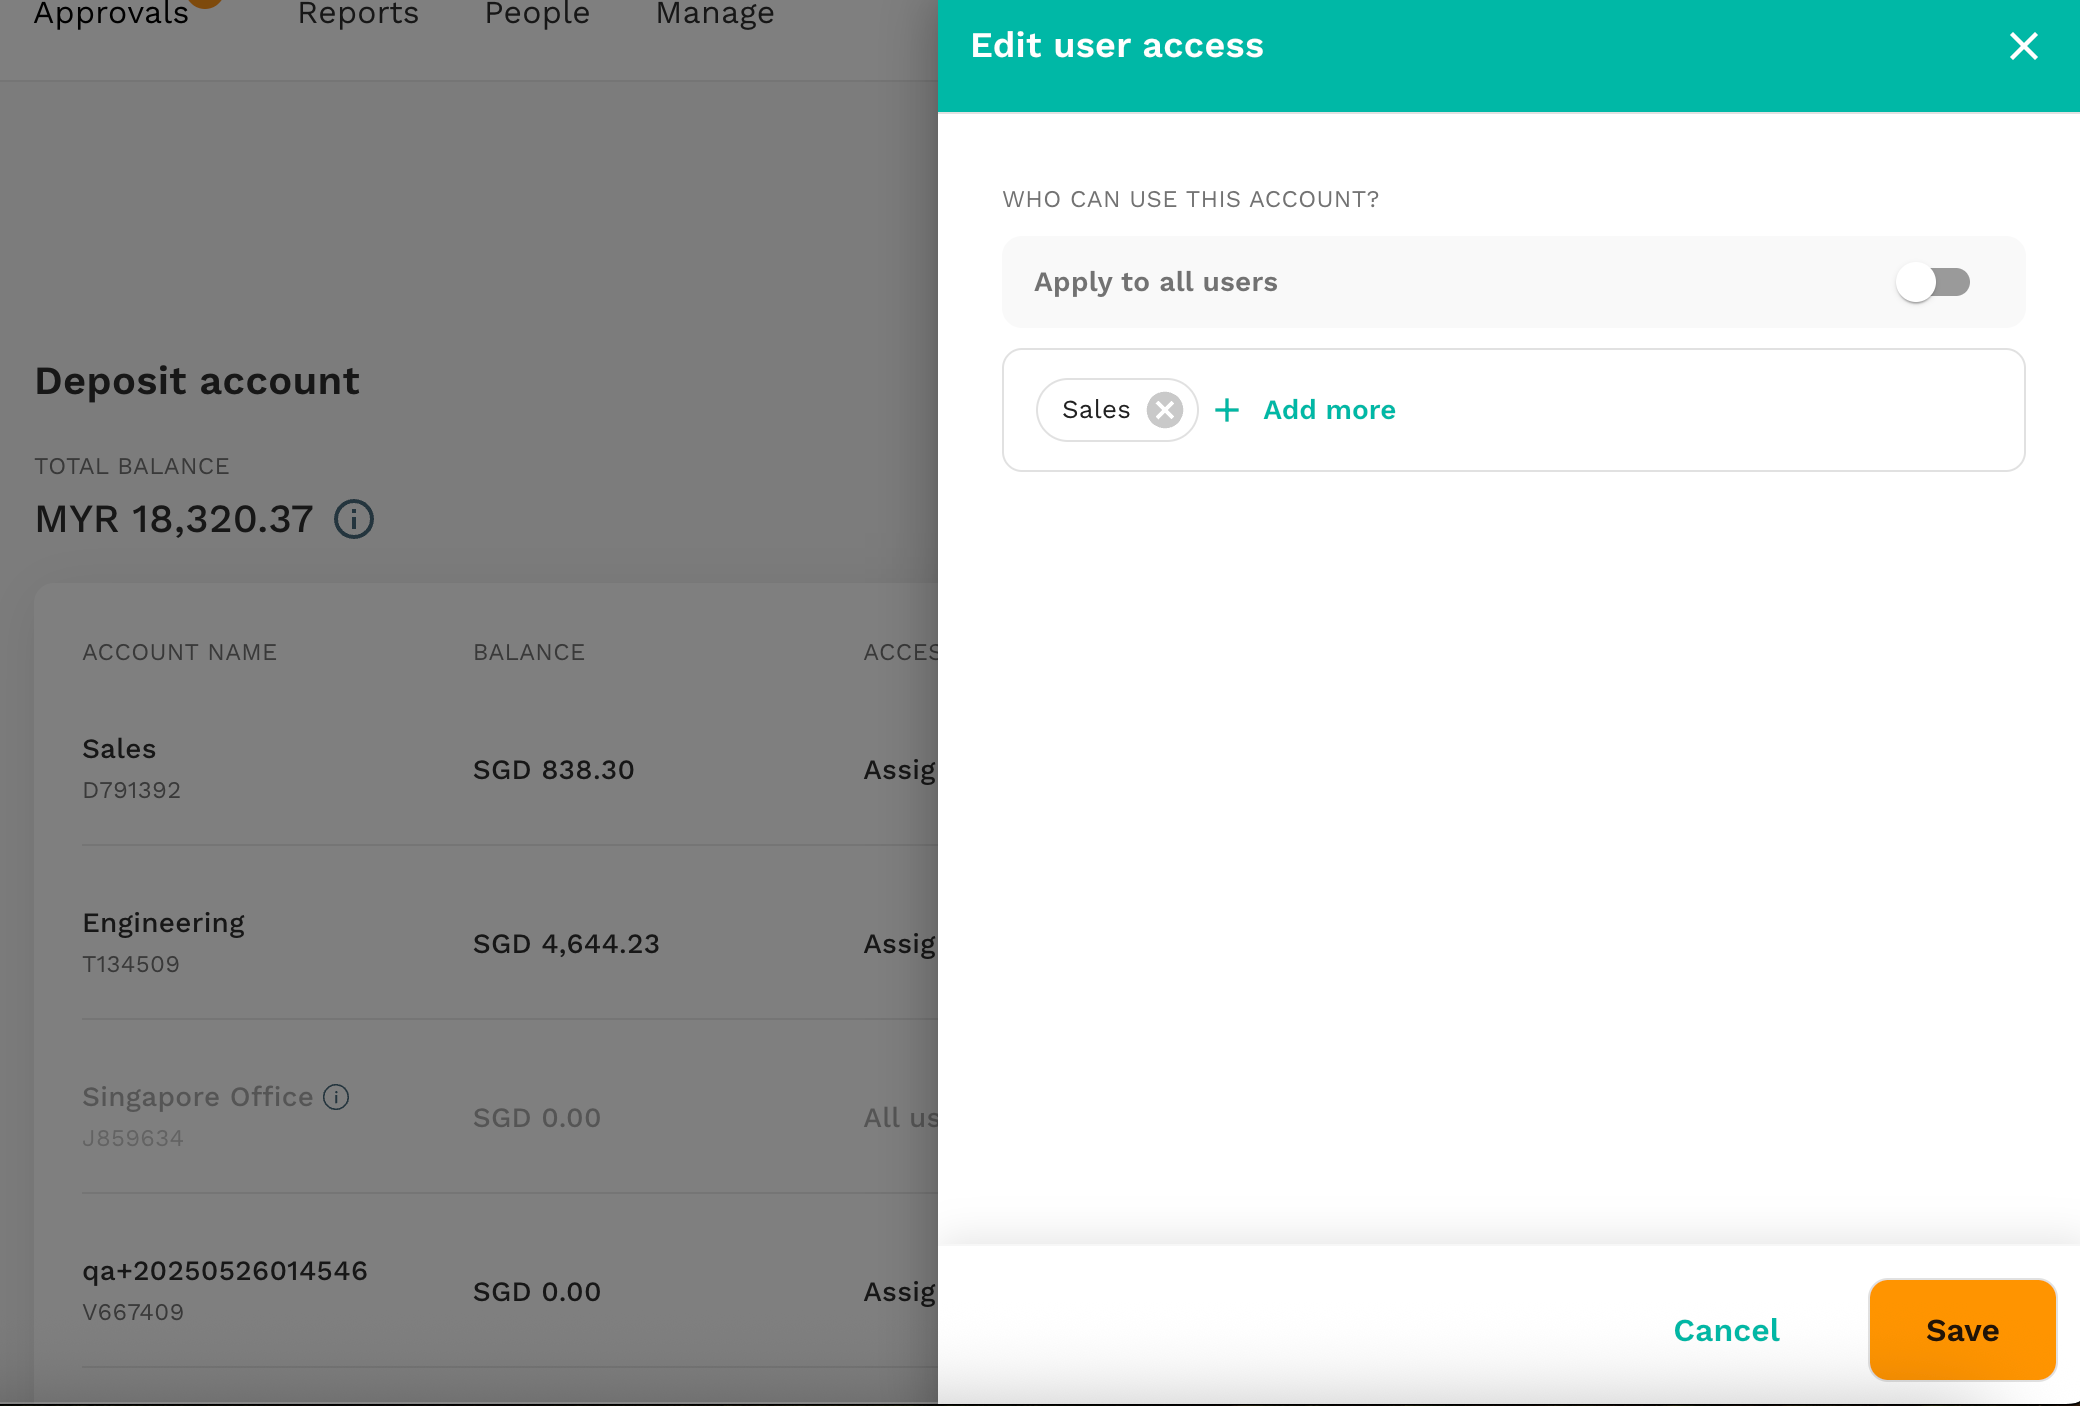Screen dimensions: 2080x1406
Task: Navigate to the Approvals section
Action: [110, 14]
